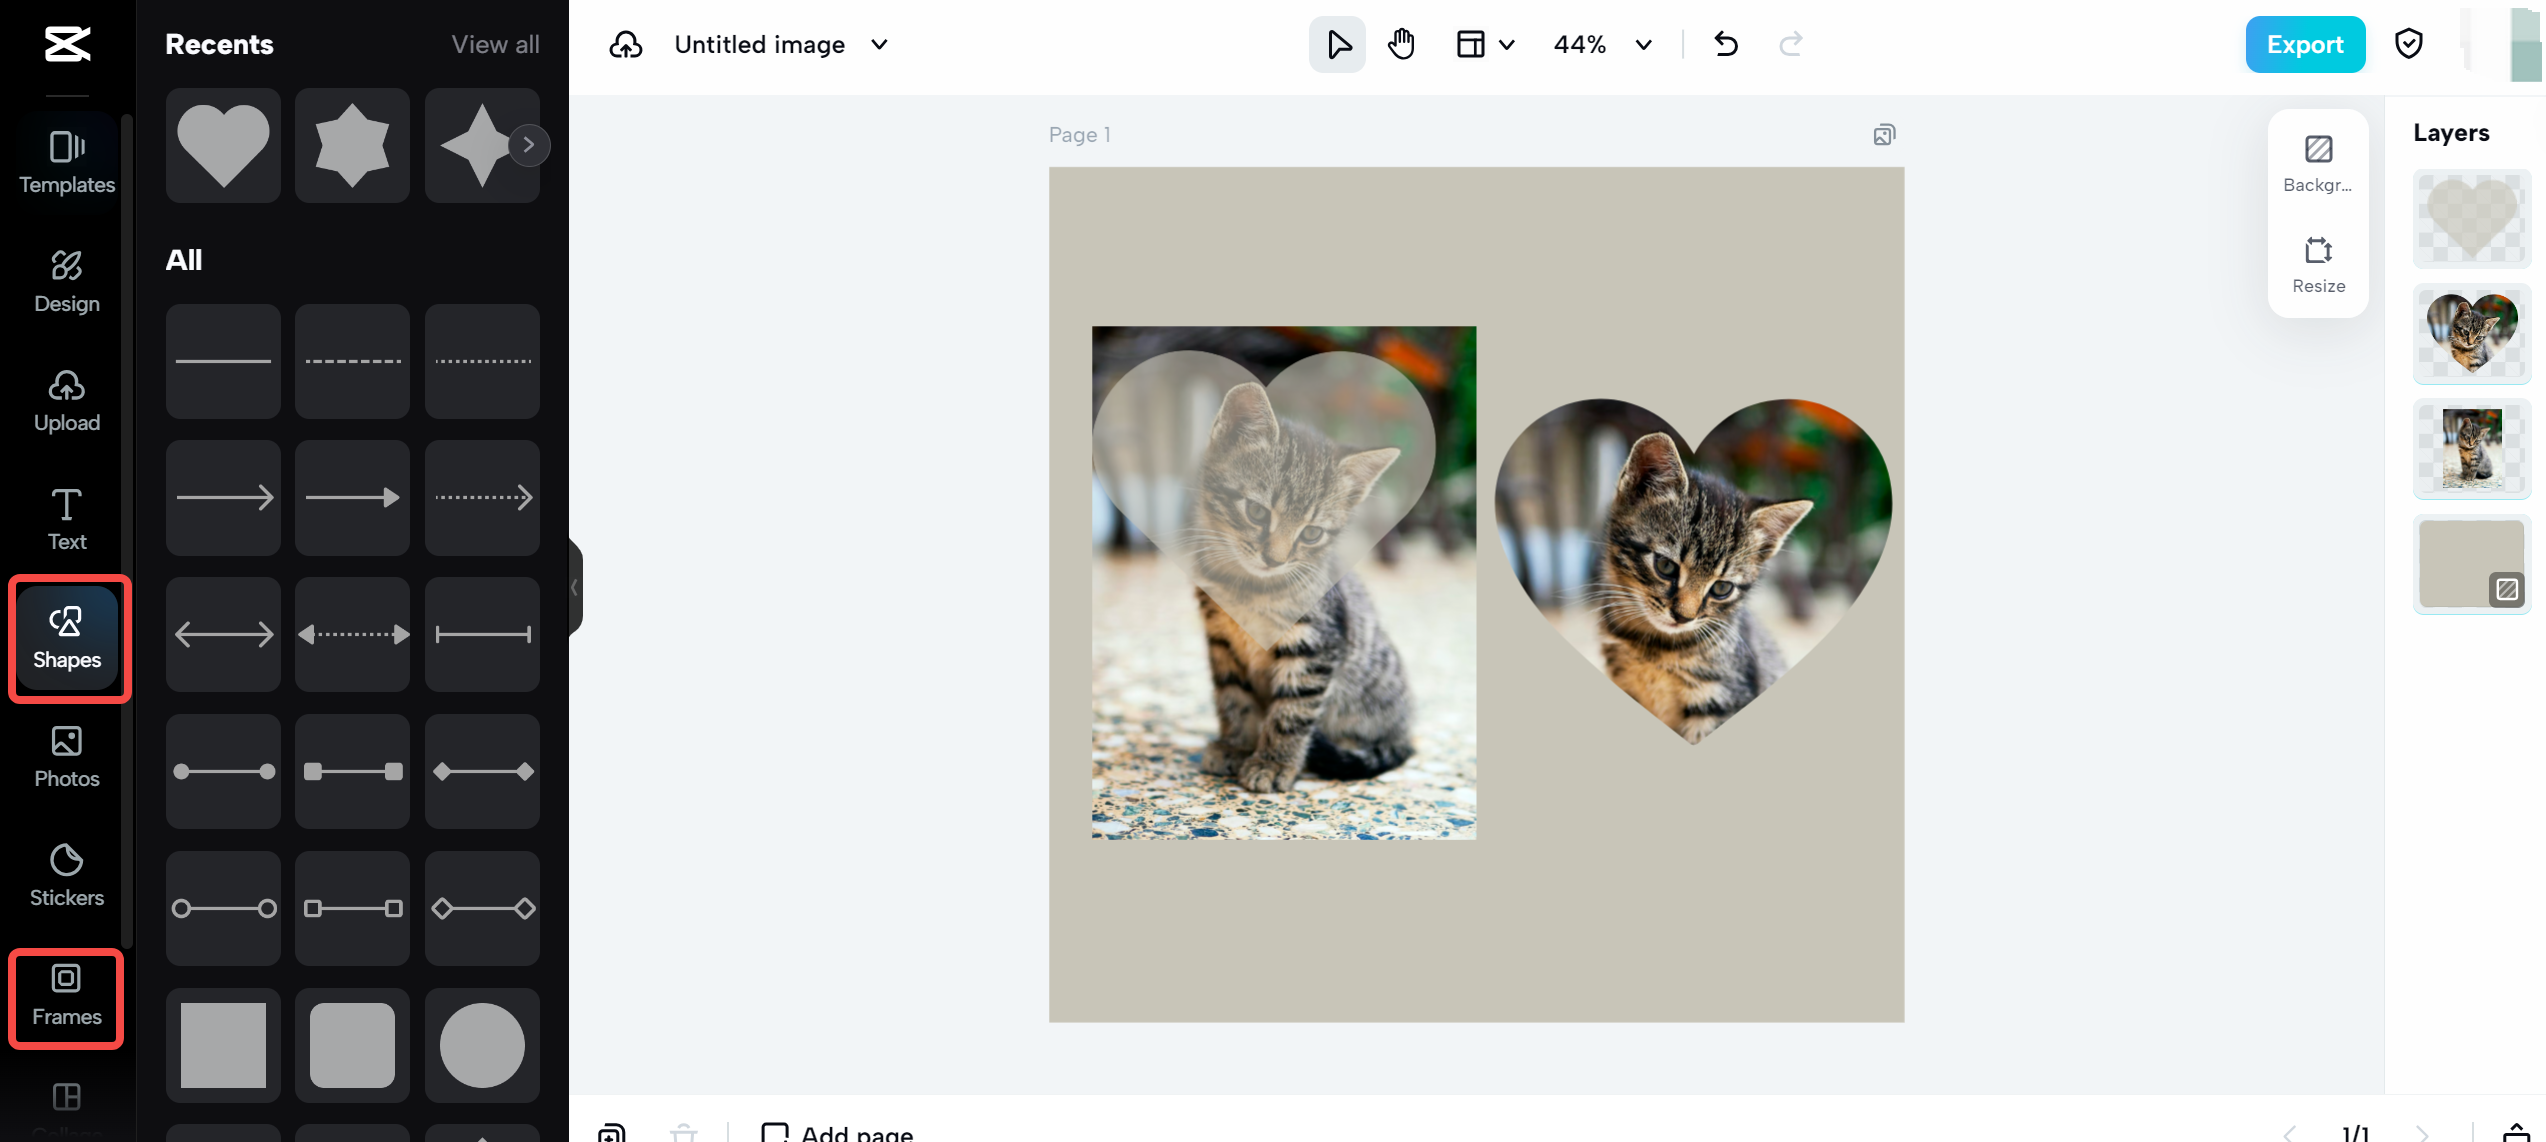Switch to the Stickers tab
Screen dimensions: 2546x1142
point(67,874)
